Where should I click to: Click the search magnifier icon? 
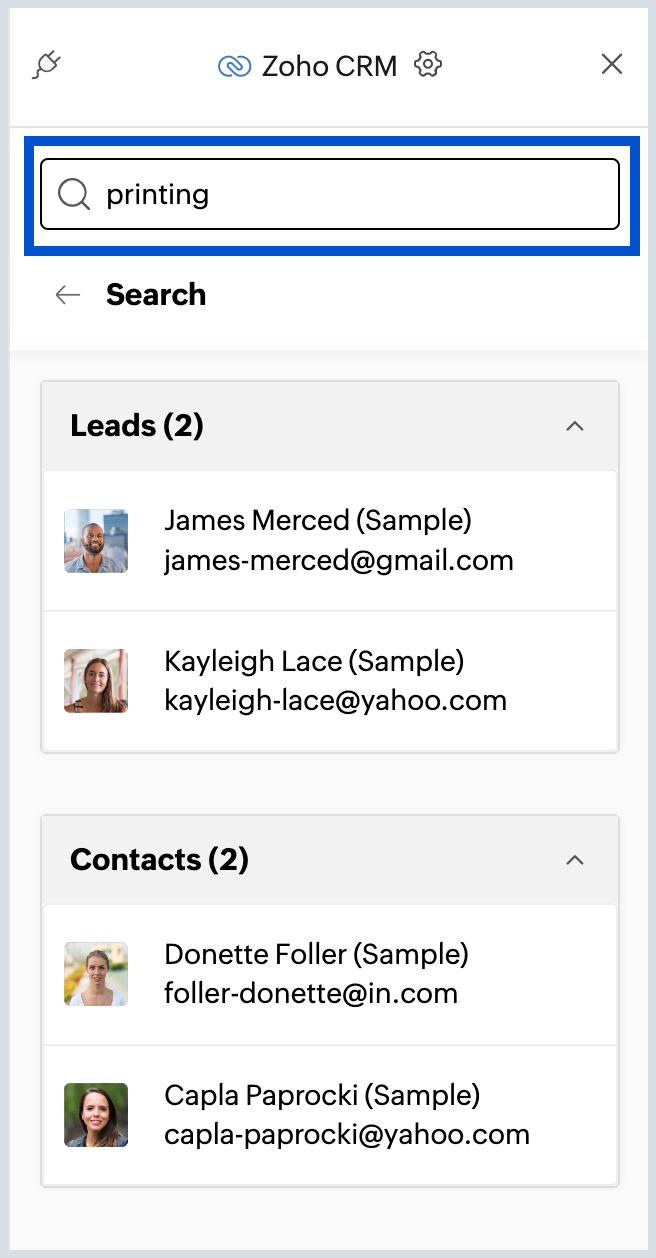tap(74, 194)
